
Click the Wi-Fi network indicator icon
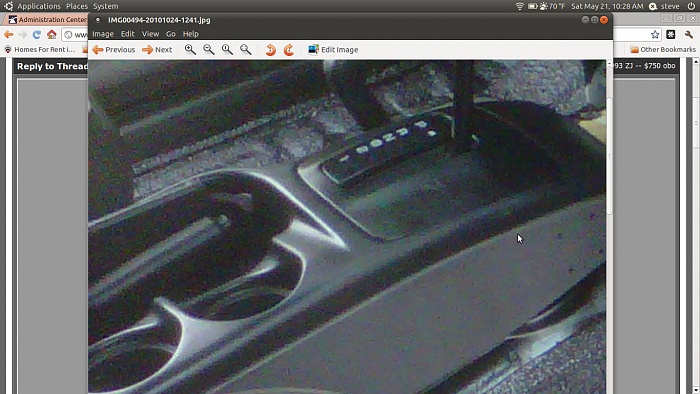tap(519, 6)
